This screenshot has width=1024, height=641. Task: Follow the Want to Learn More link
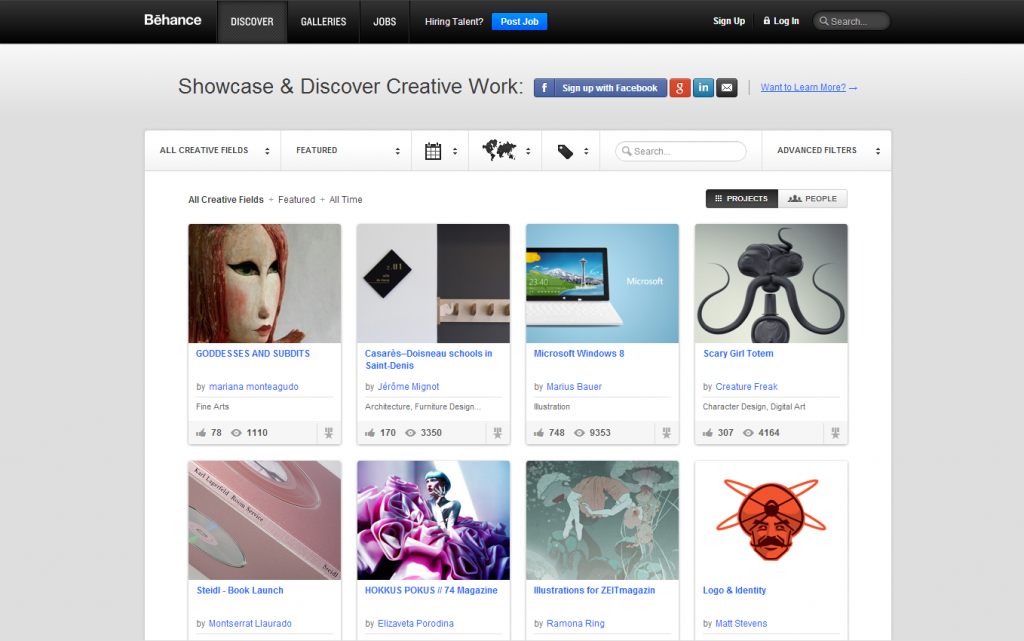[x=803, y=87]
